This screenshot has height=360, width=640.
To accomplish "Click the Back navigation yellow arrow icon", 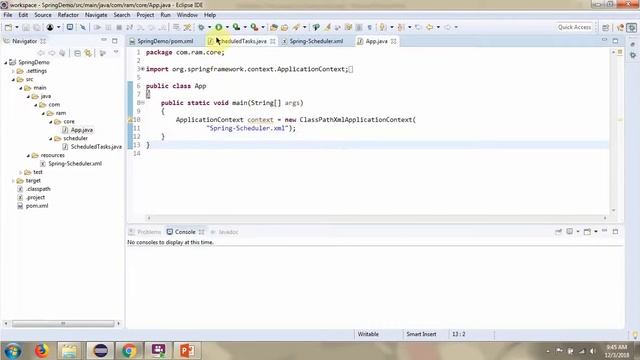I will (x=429, y=27).
